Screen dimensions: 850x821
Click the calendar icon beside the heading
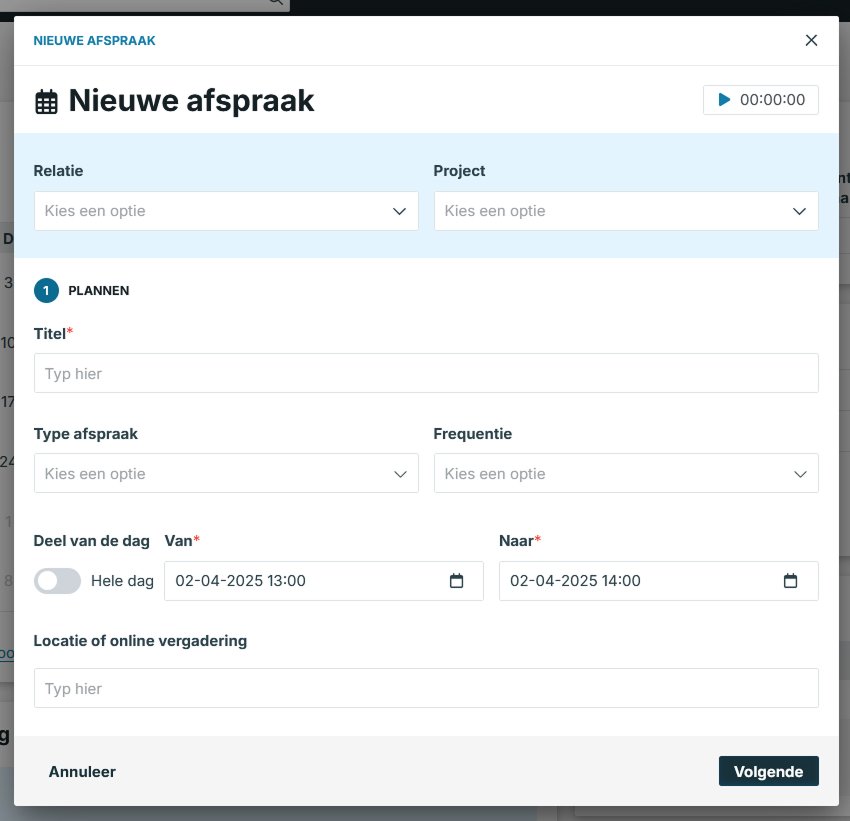(46, 101)
